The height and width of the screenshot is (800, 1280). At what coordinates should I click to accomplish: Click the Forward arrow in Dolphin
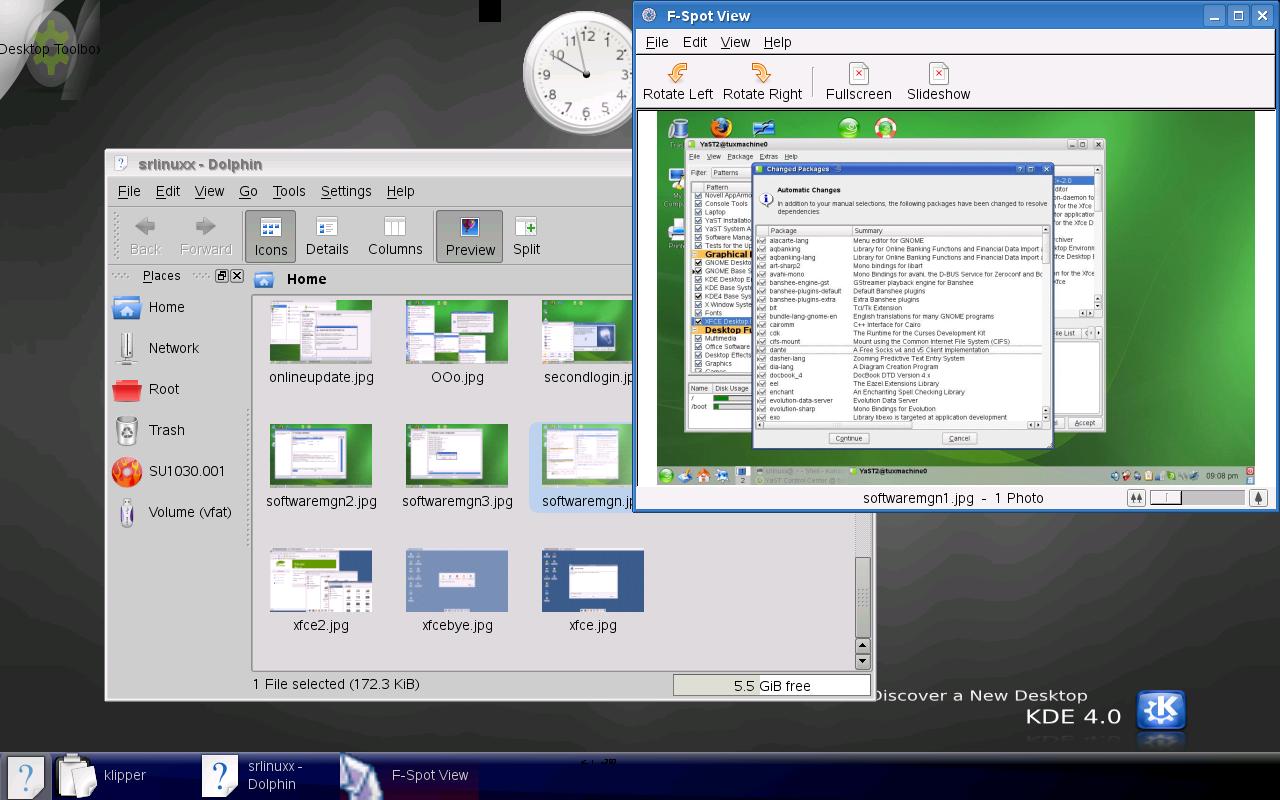coord(205,237)
